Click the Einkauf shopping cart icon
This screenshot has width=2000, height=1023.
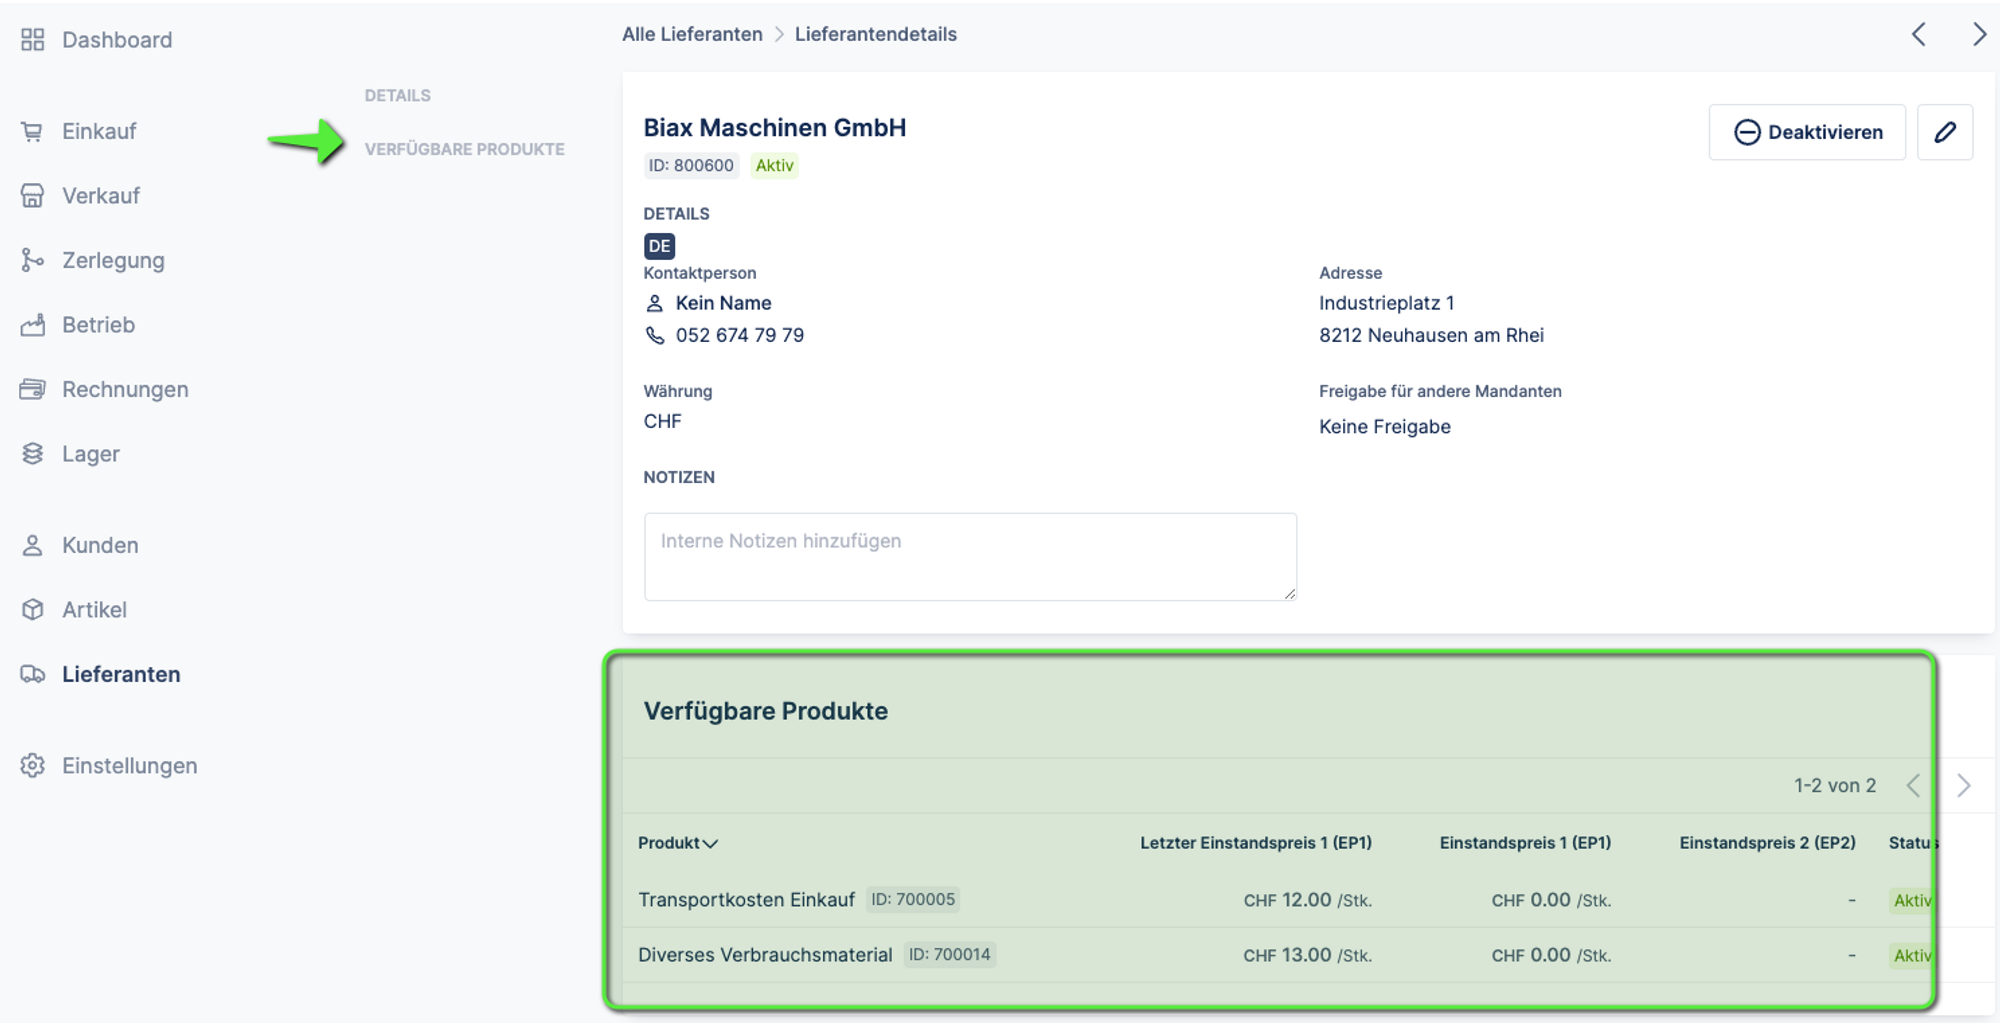[x=33, y=132]
